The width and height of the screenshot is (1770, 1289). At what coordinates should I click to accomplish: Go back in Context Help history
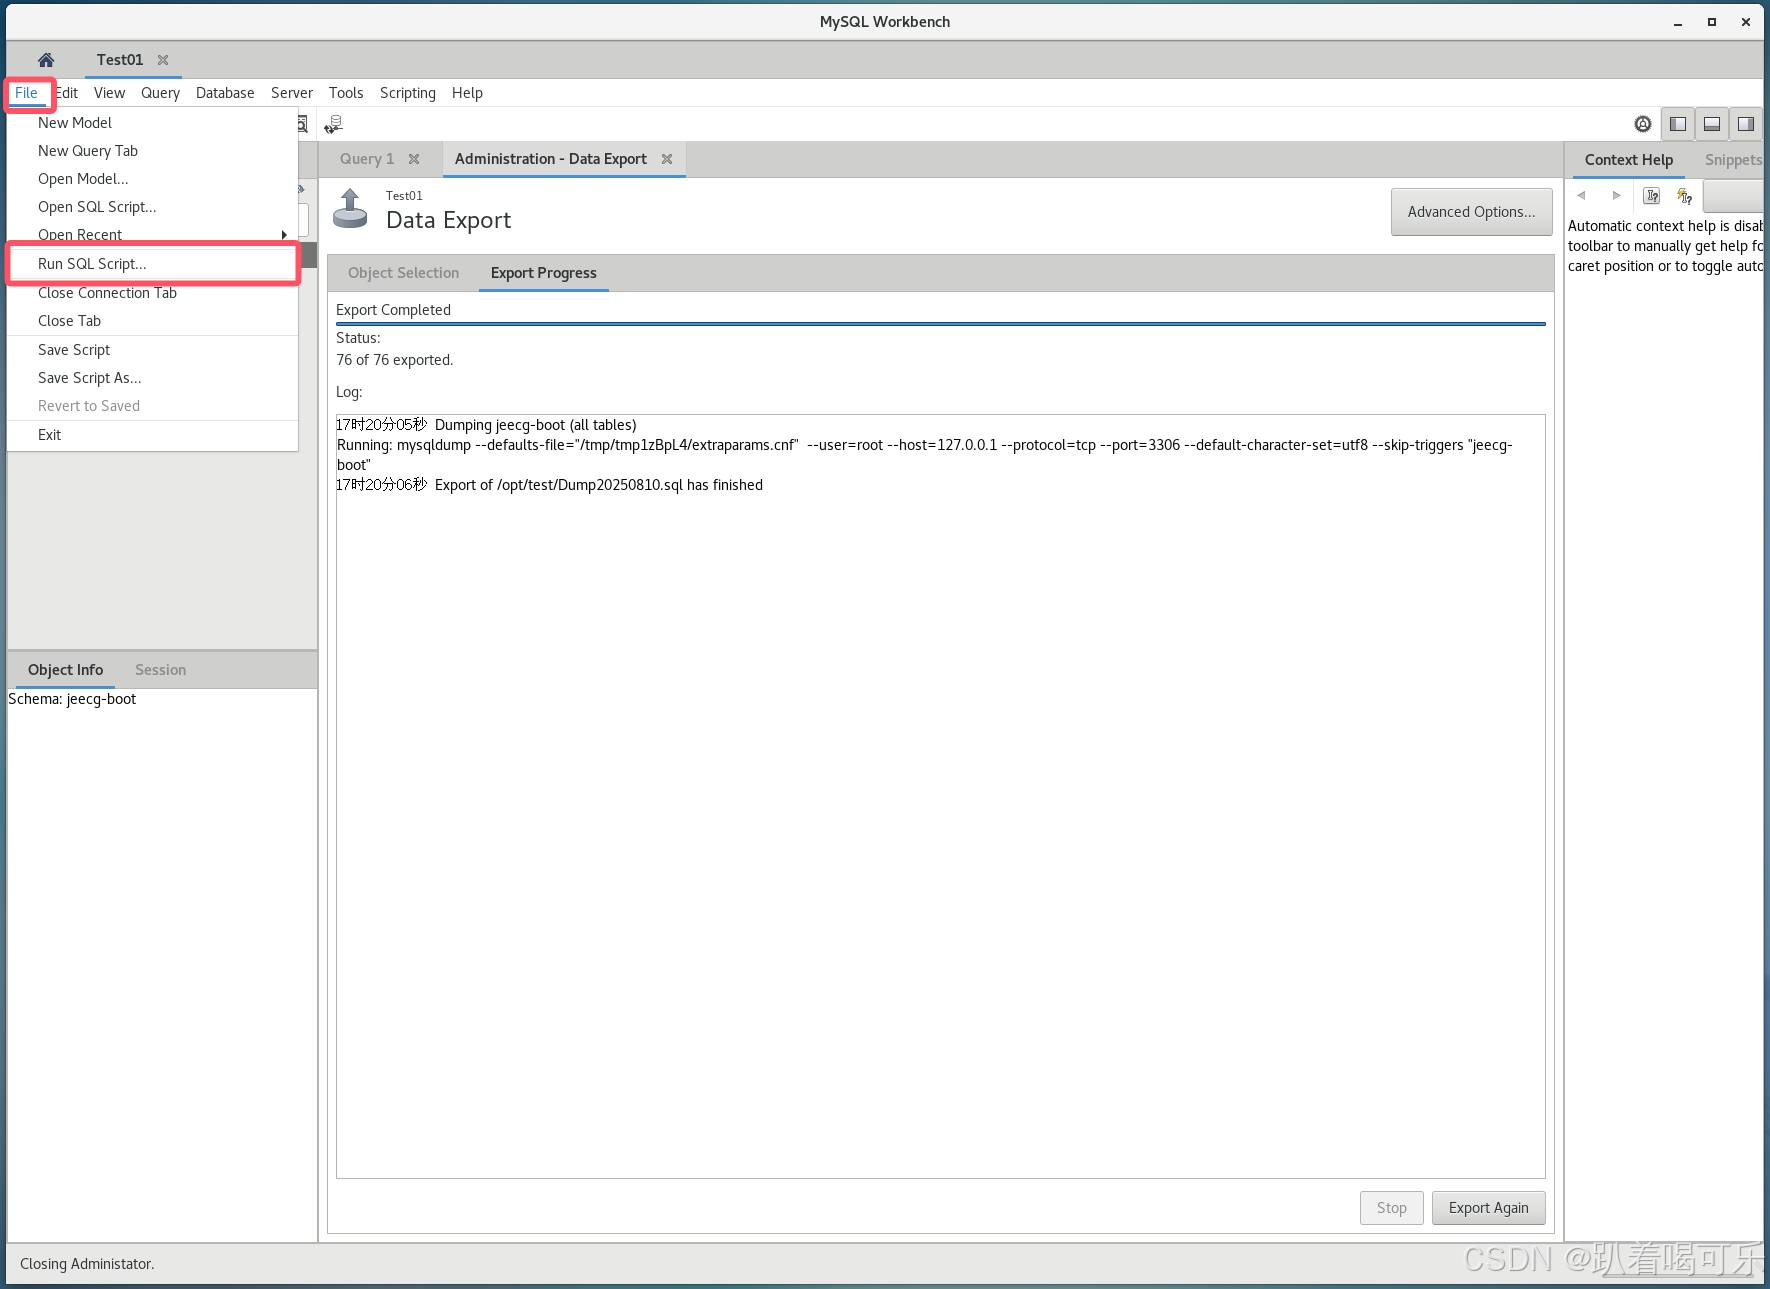(1582, 196)
